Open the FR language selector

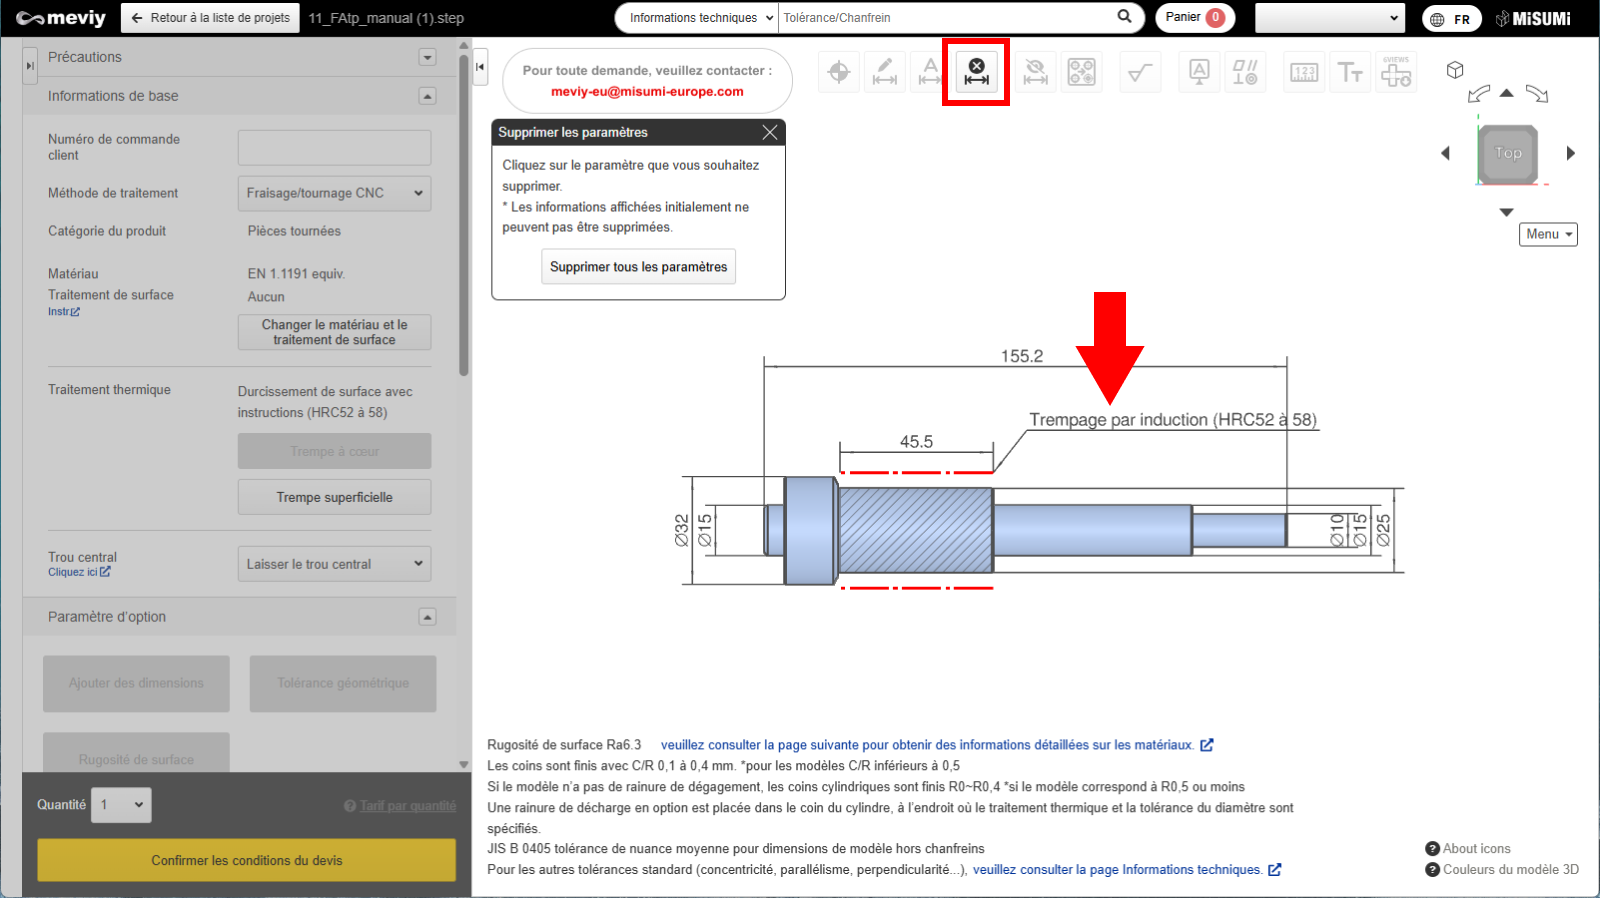coord(1452,19)
